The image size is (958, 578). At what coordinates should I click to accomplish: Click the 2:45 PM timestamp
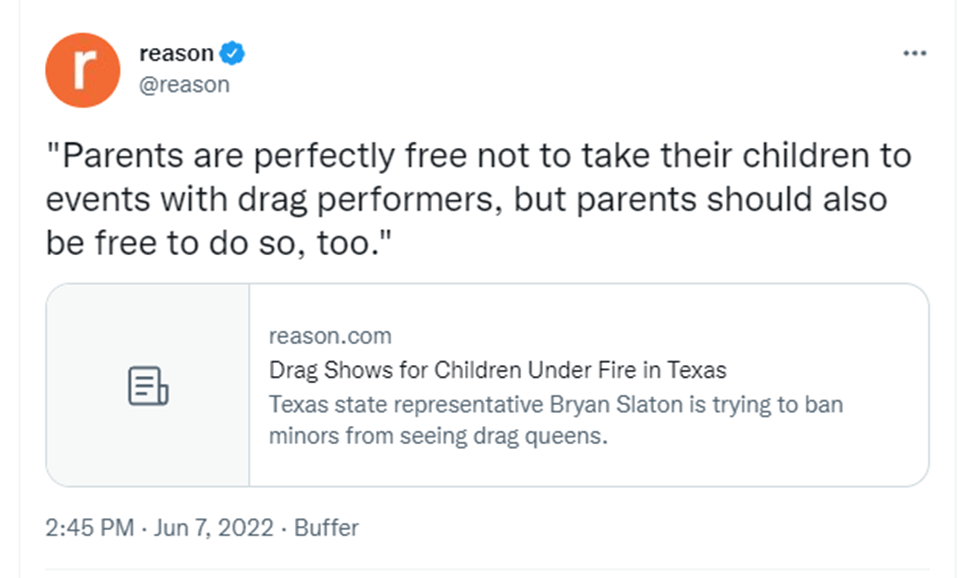coord(89,528)
